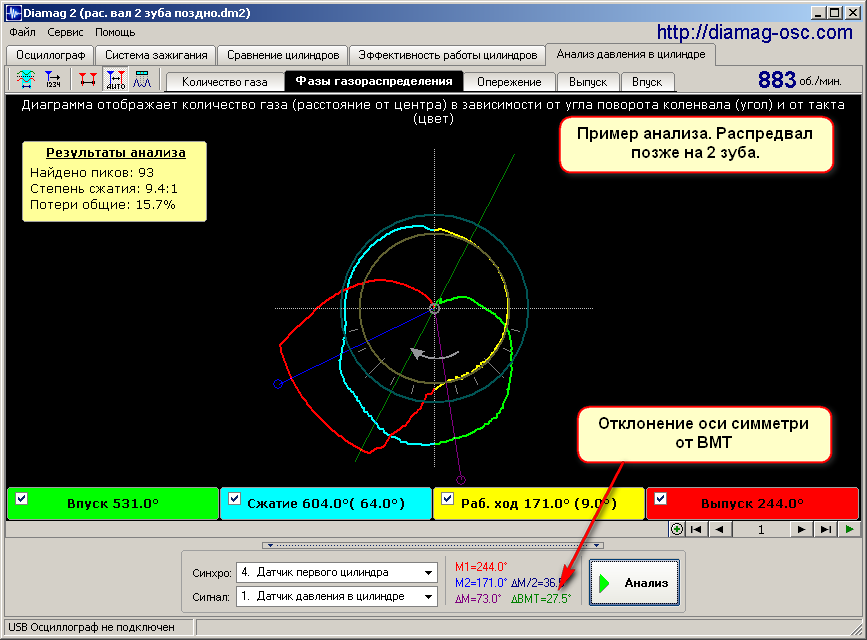Click the M1=244.0° value
This screenshot has width=867, height=640.
481,566
